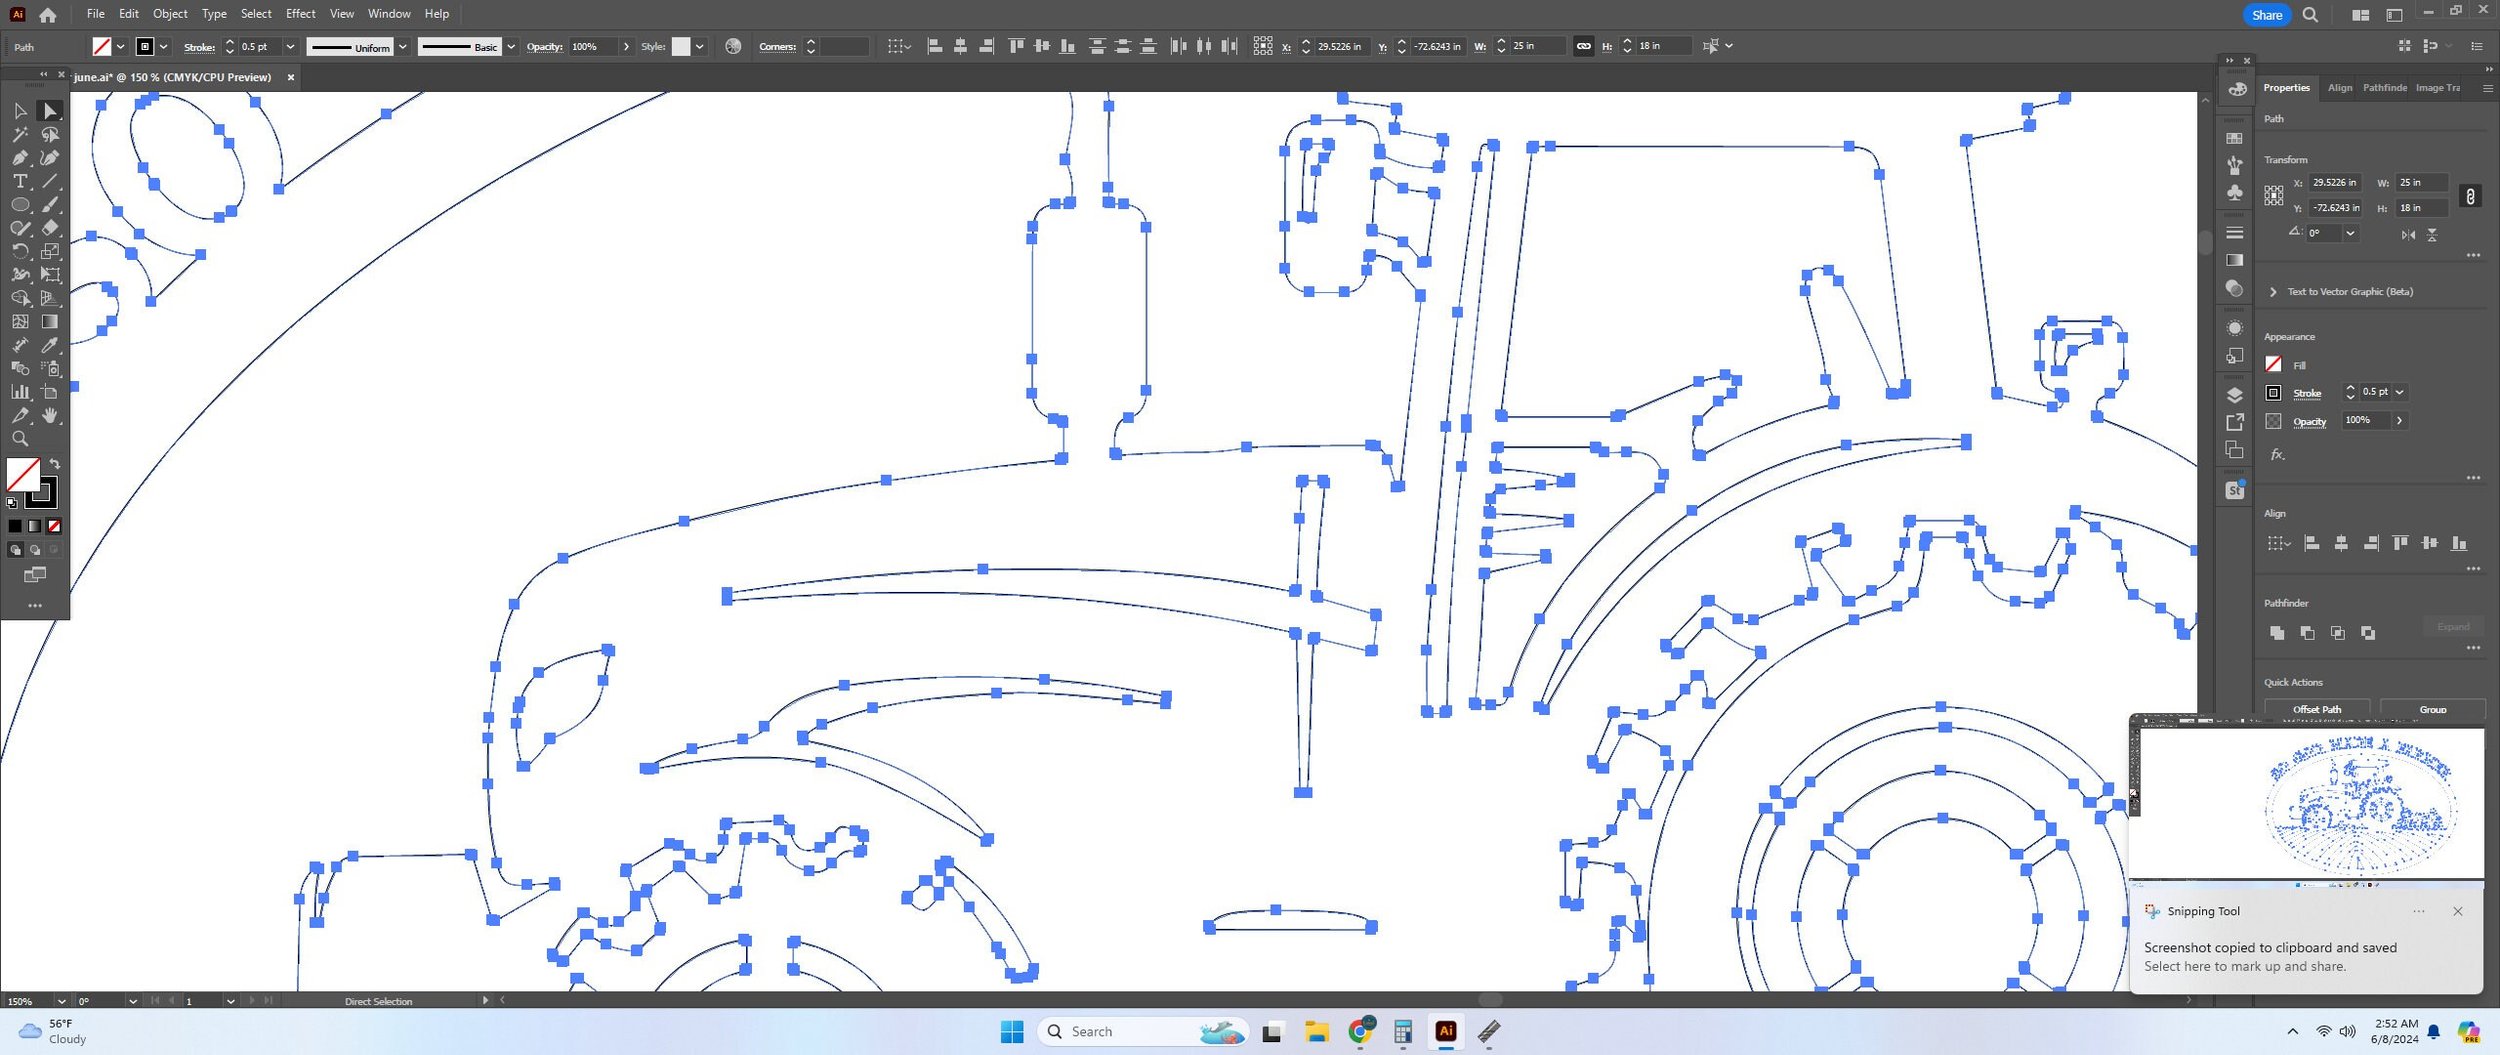Swap fill and stroke colors
The width and height of the screenshot is (2500, 1055).
click(55, 464)
